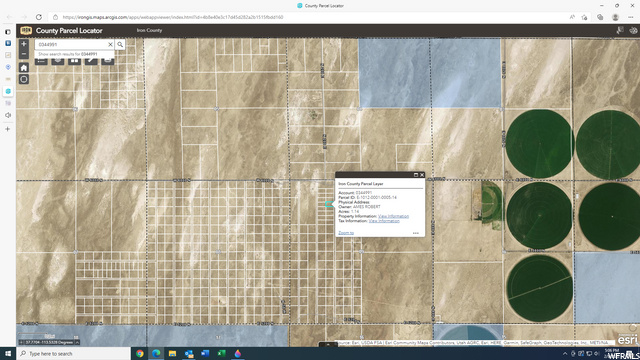The image size is (640, 360).
Task: Zoom out with the map minus button
Action: 24,54
